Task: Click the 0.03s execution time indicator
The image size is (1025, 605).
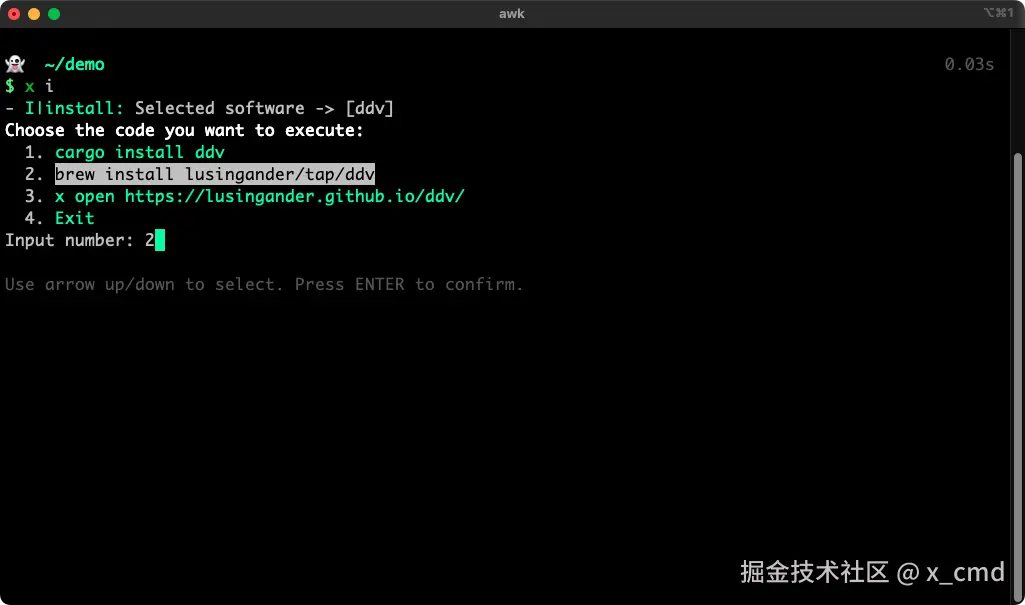Action: click(969, 64)
